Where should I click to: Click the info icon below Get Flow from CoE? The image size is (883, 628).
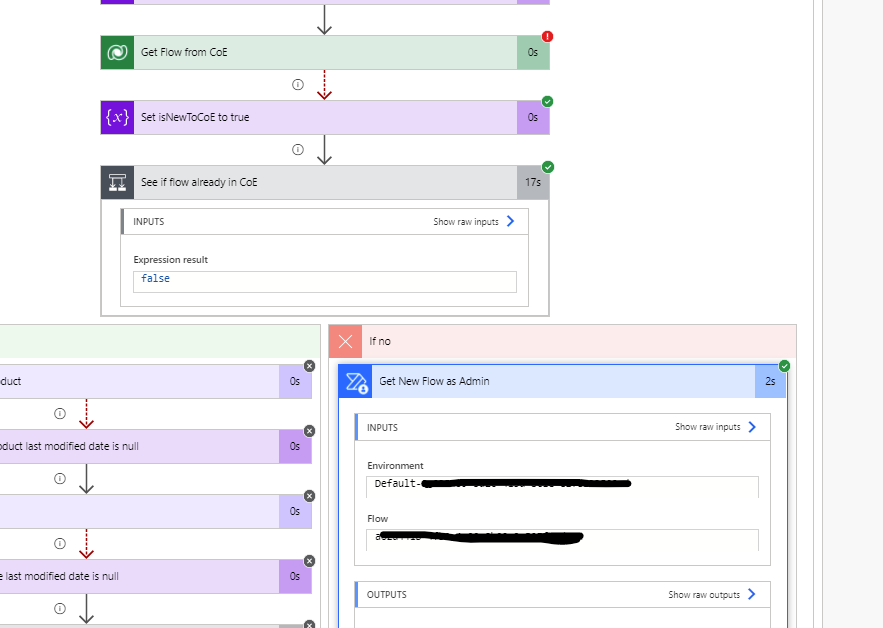pyautogui.click(x=297, y=85)
